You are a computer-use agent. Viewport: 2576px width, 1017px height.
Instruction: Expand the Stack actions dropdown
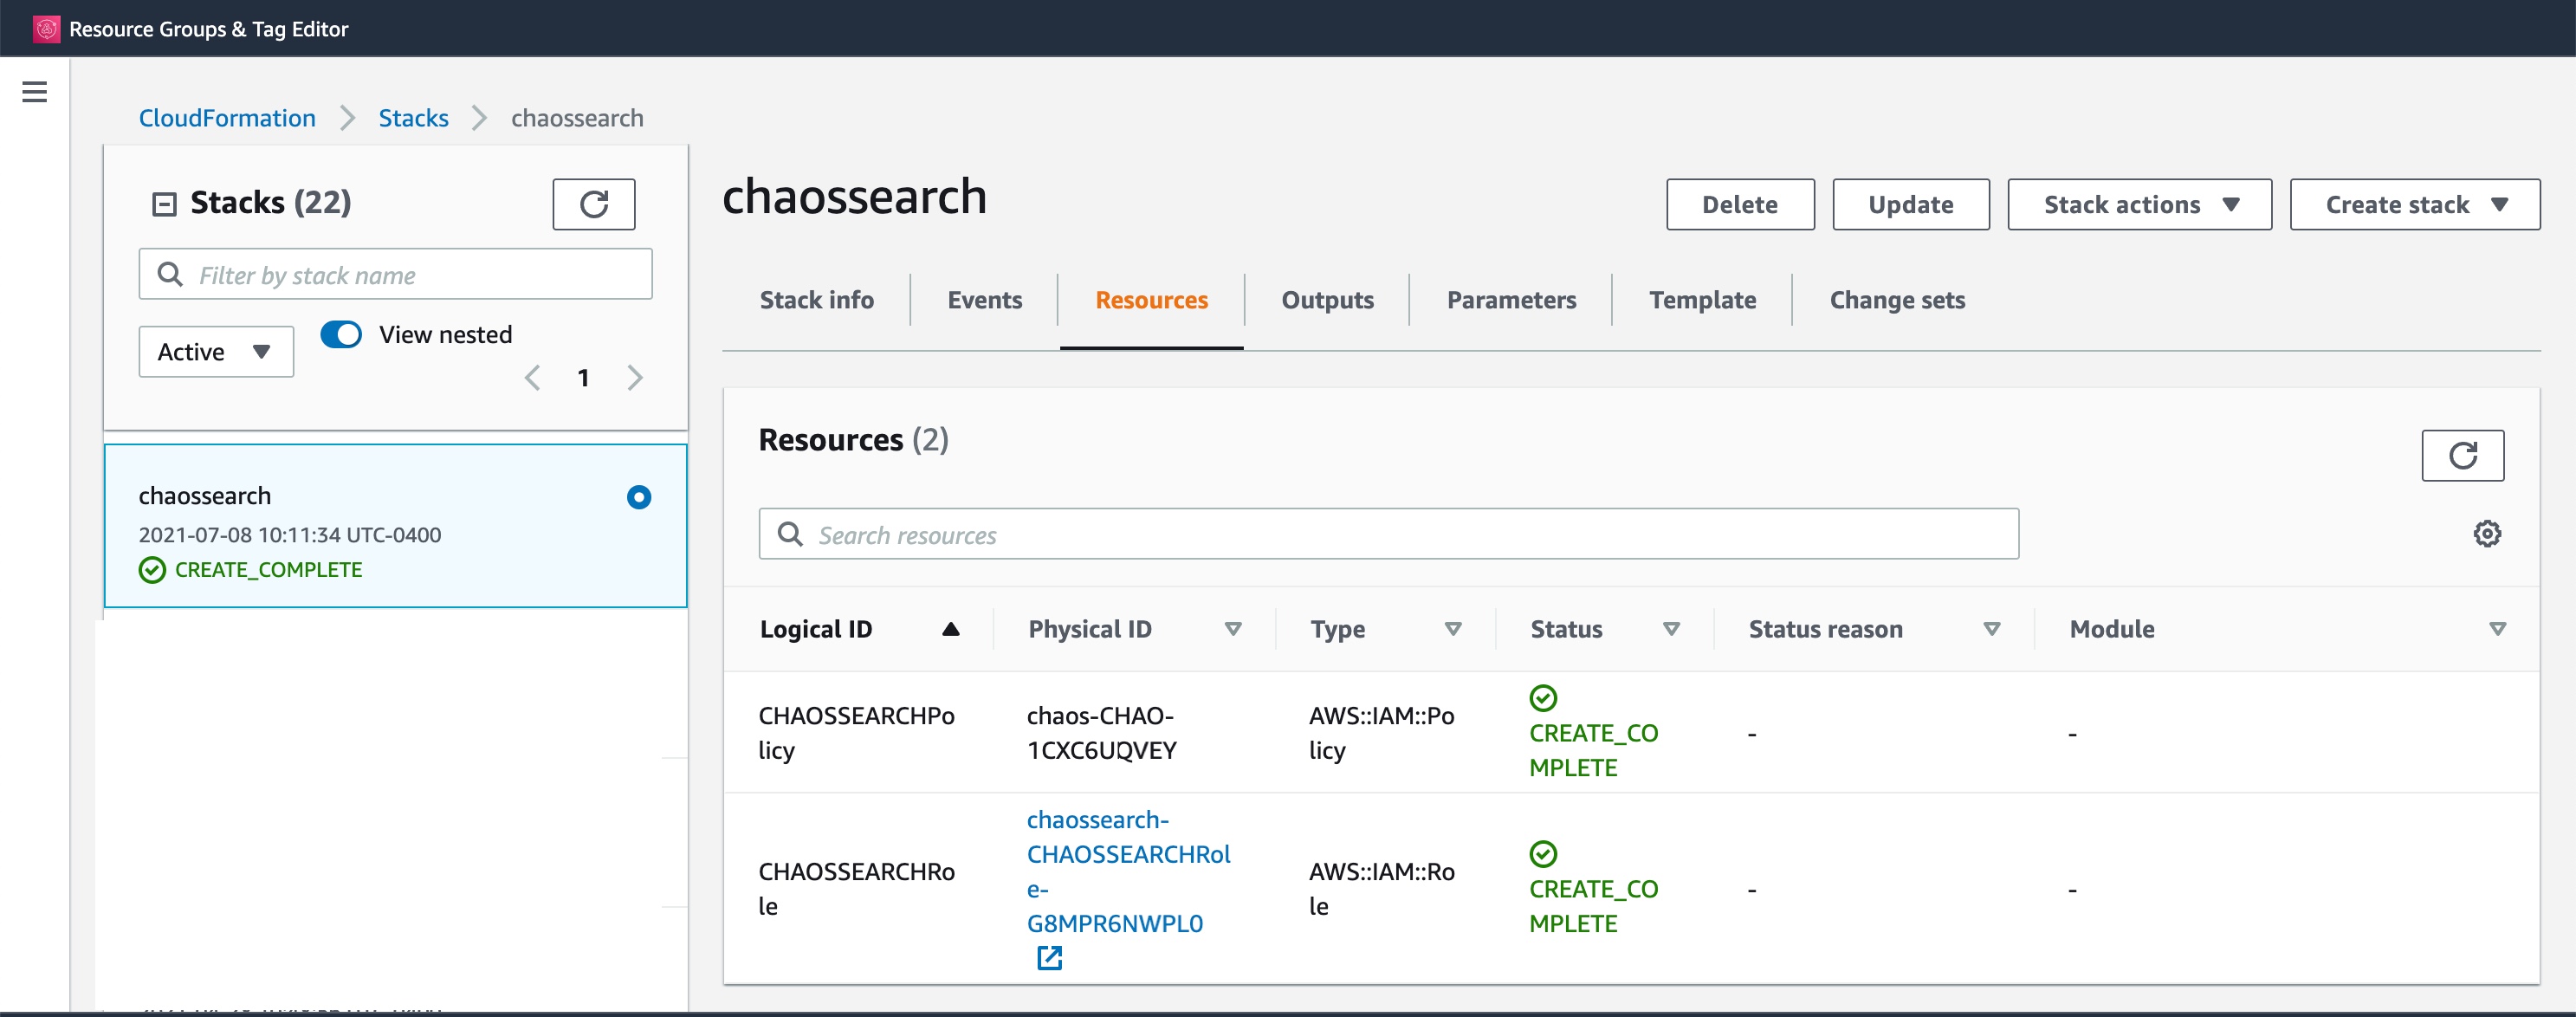point(2138,205)
